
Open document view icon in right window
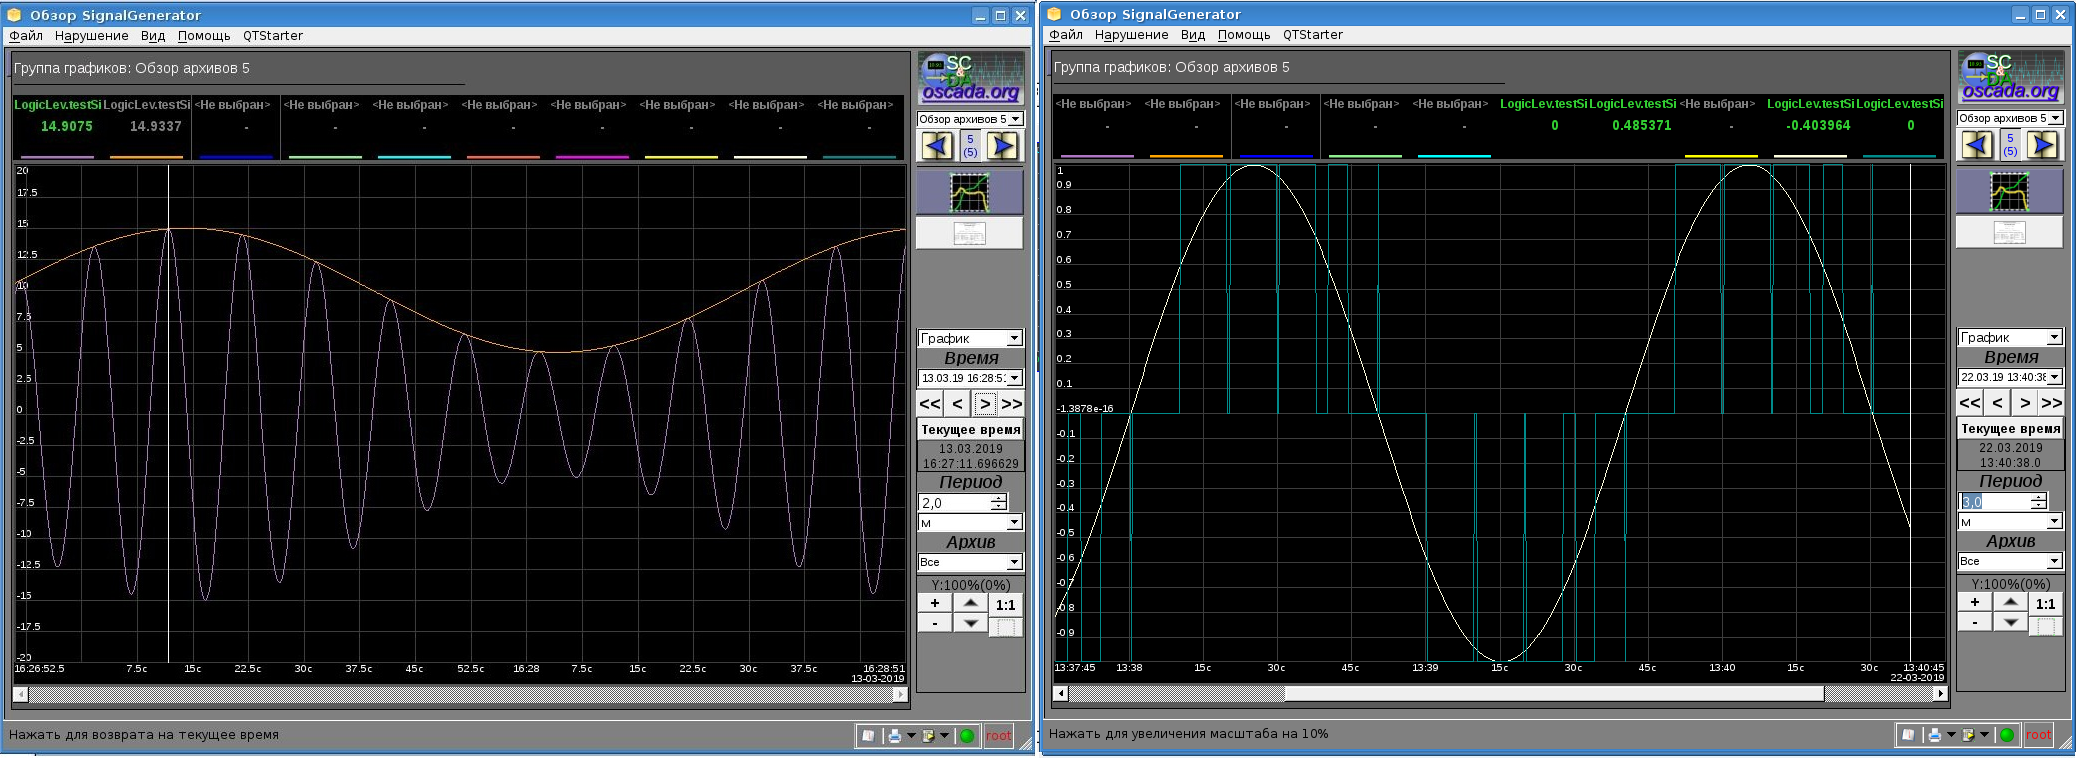tap(2009, 232)
